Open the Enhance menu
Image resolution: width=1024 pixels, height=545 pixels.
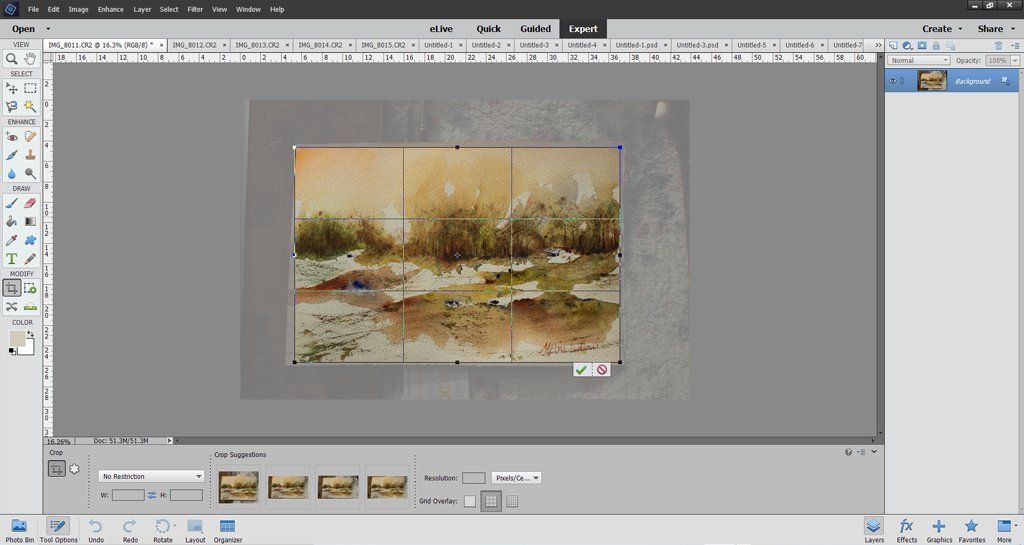point(111,9)
